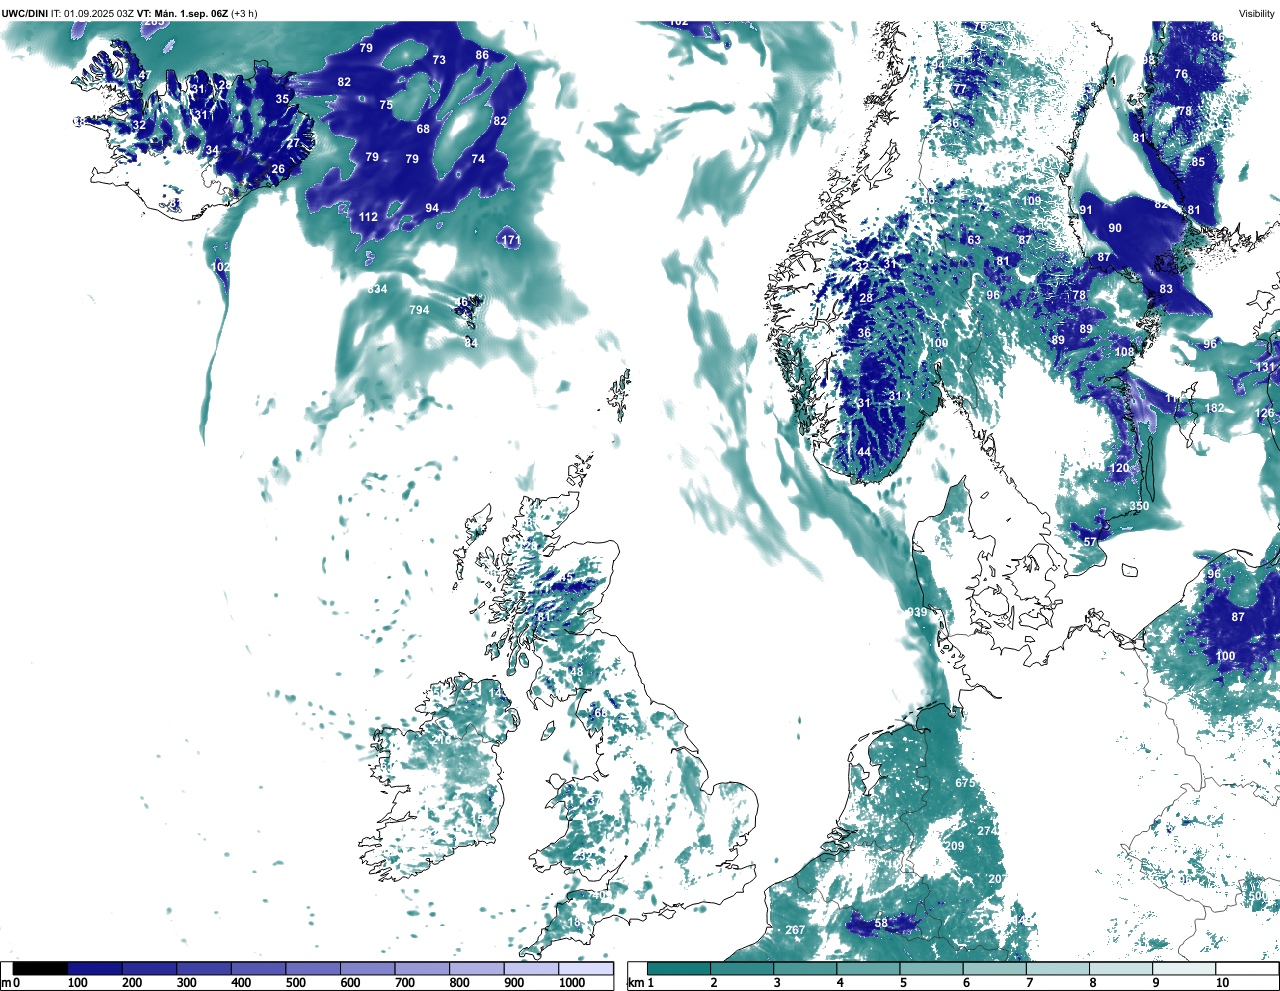Click the black swatch on the meters scale

[41, 969]
